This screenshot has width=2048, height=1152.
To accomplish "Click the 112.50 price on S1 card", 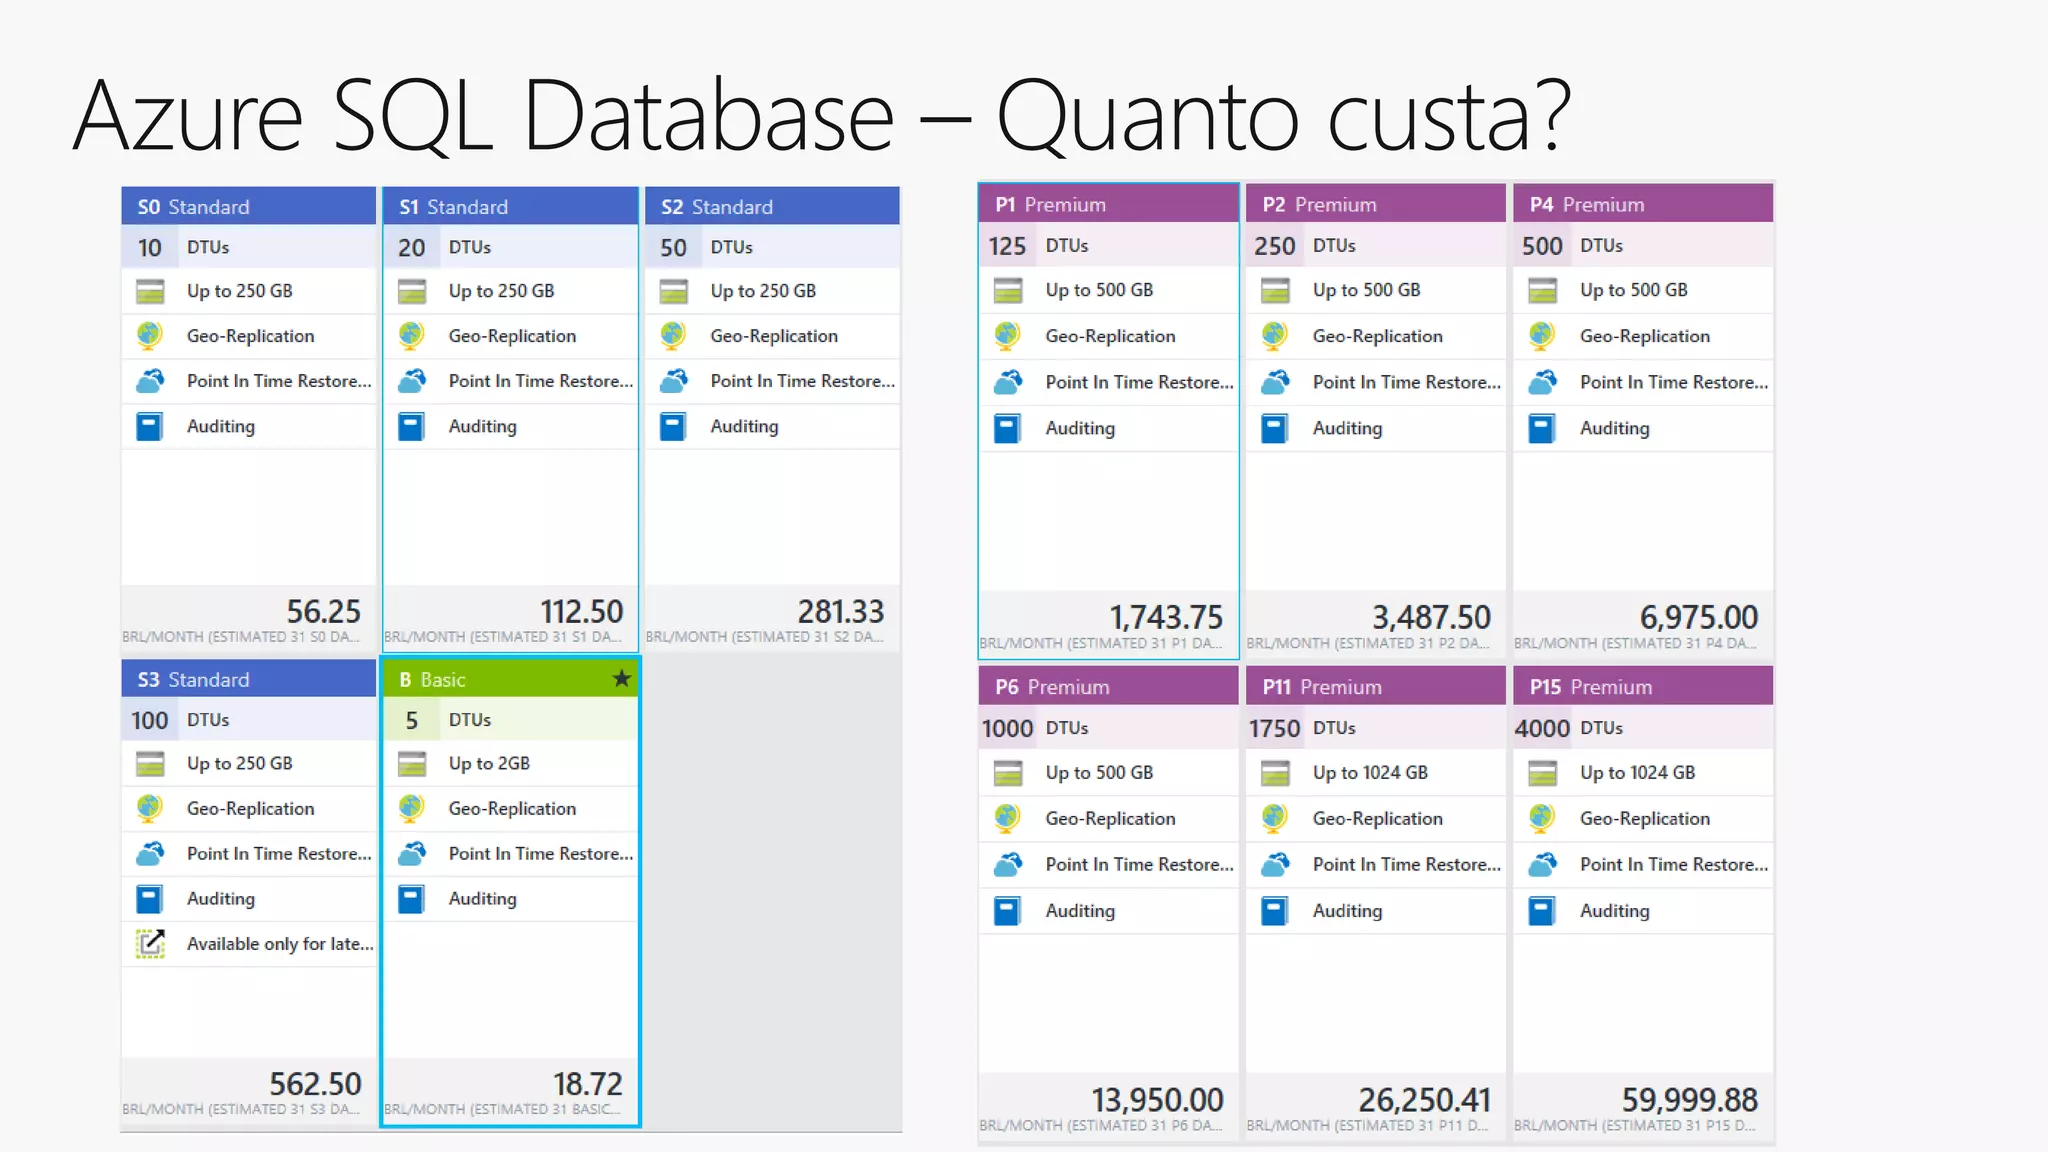I will click(581, 611).
